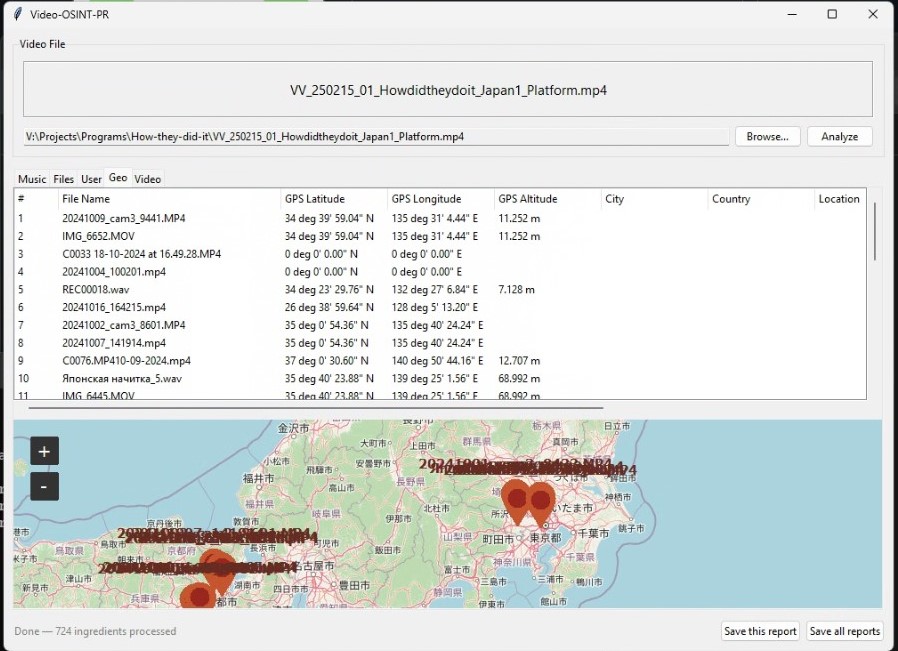Open the Files tab
The image size is (898, 651).
[x=63, y=178]
